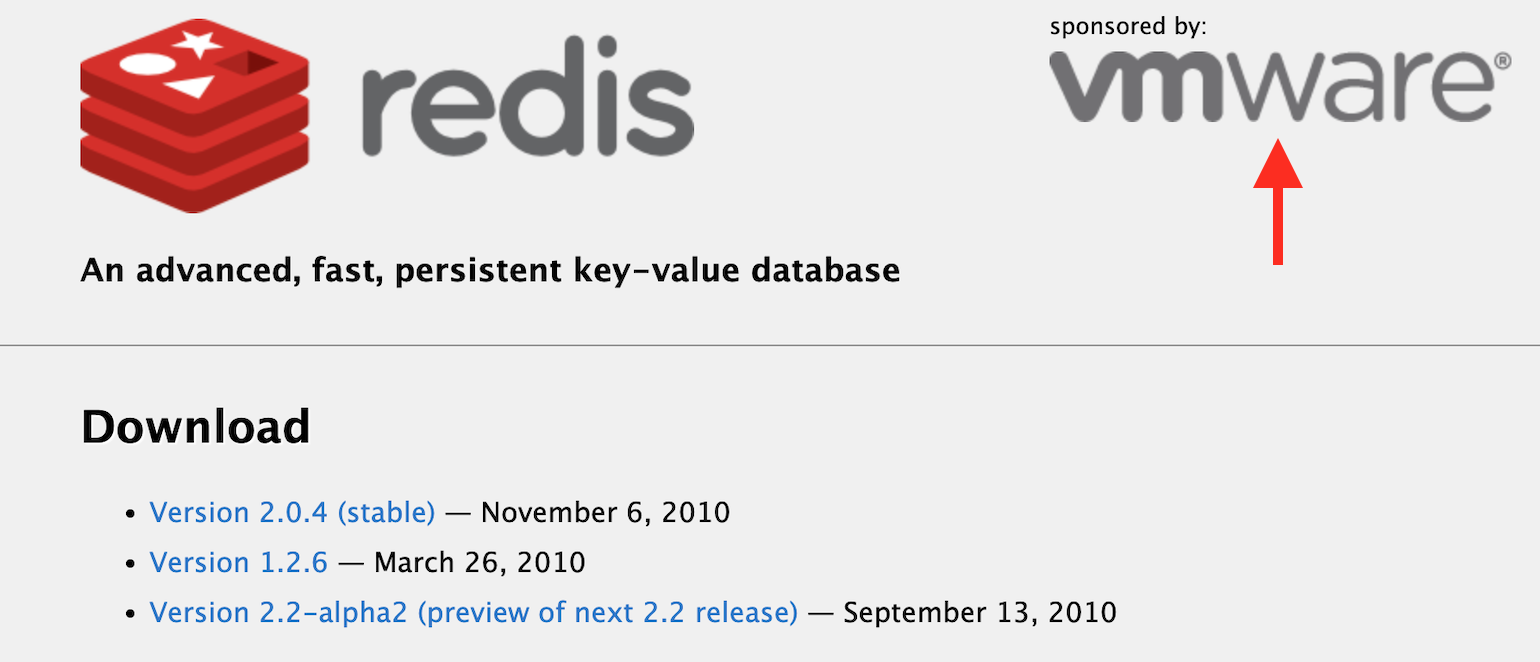Click the Redis cube logo
The height and width of the screenshot is (662, 1540).
(193, 115)
